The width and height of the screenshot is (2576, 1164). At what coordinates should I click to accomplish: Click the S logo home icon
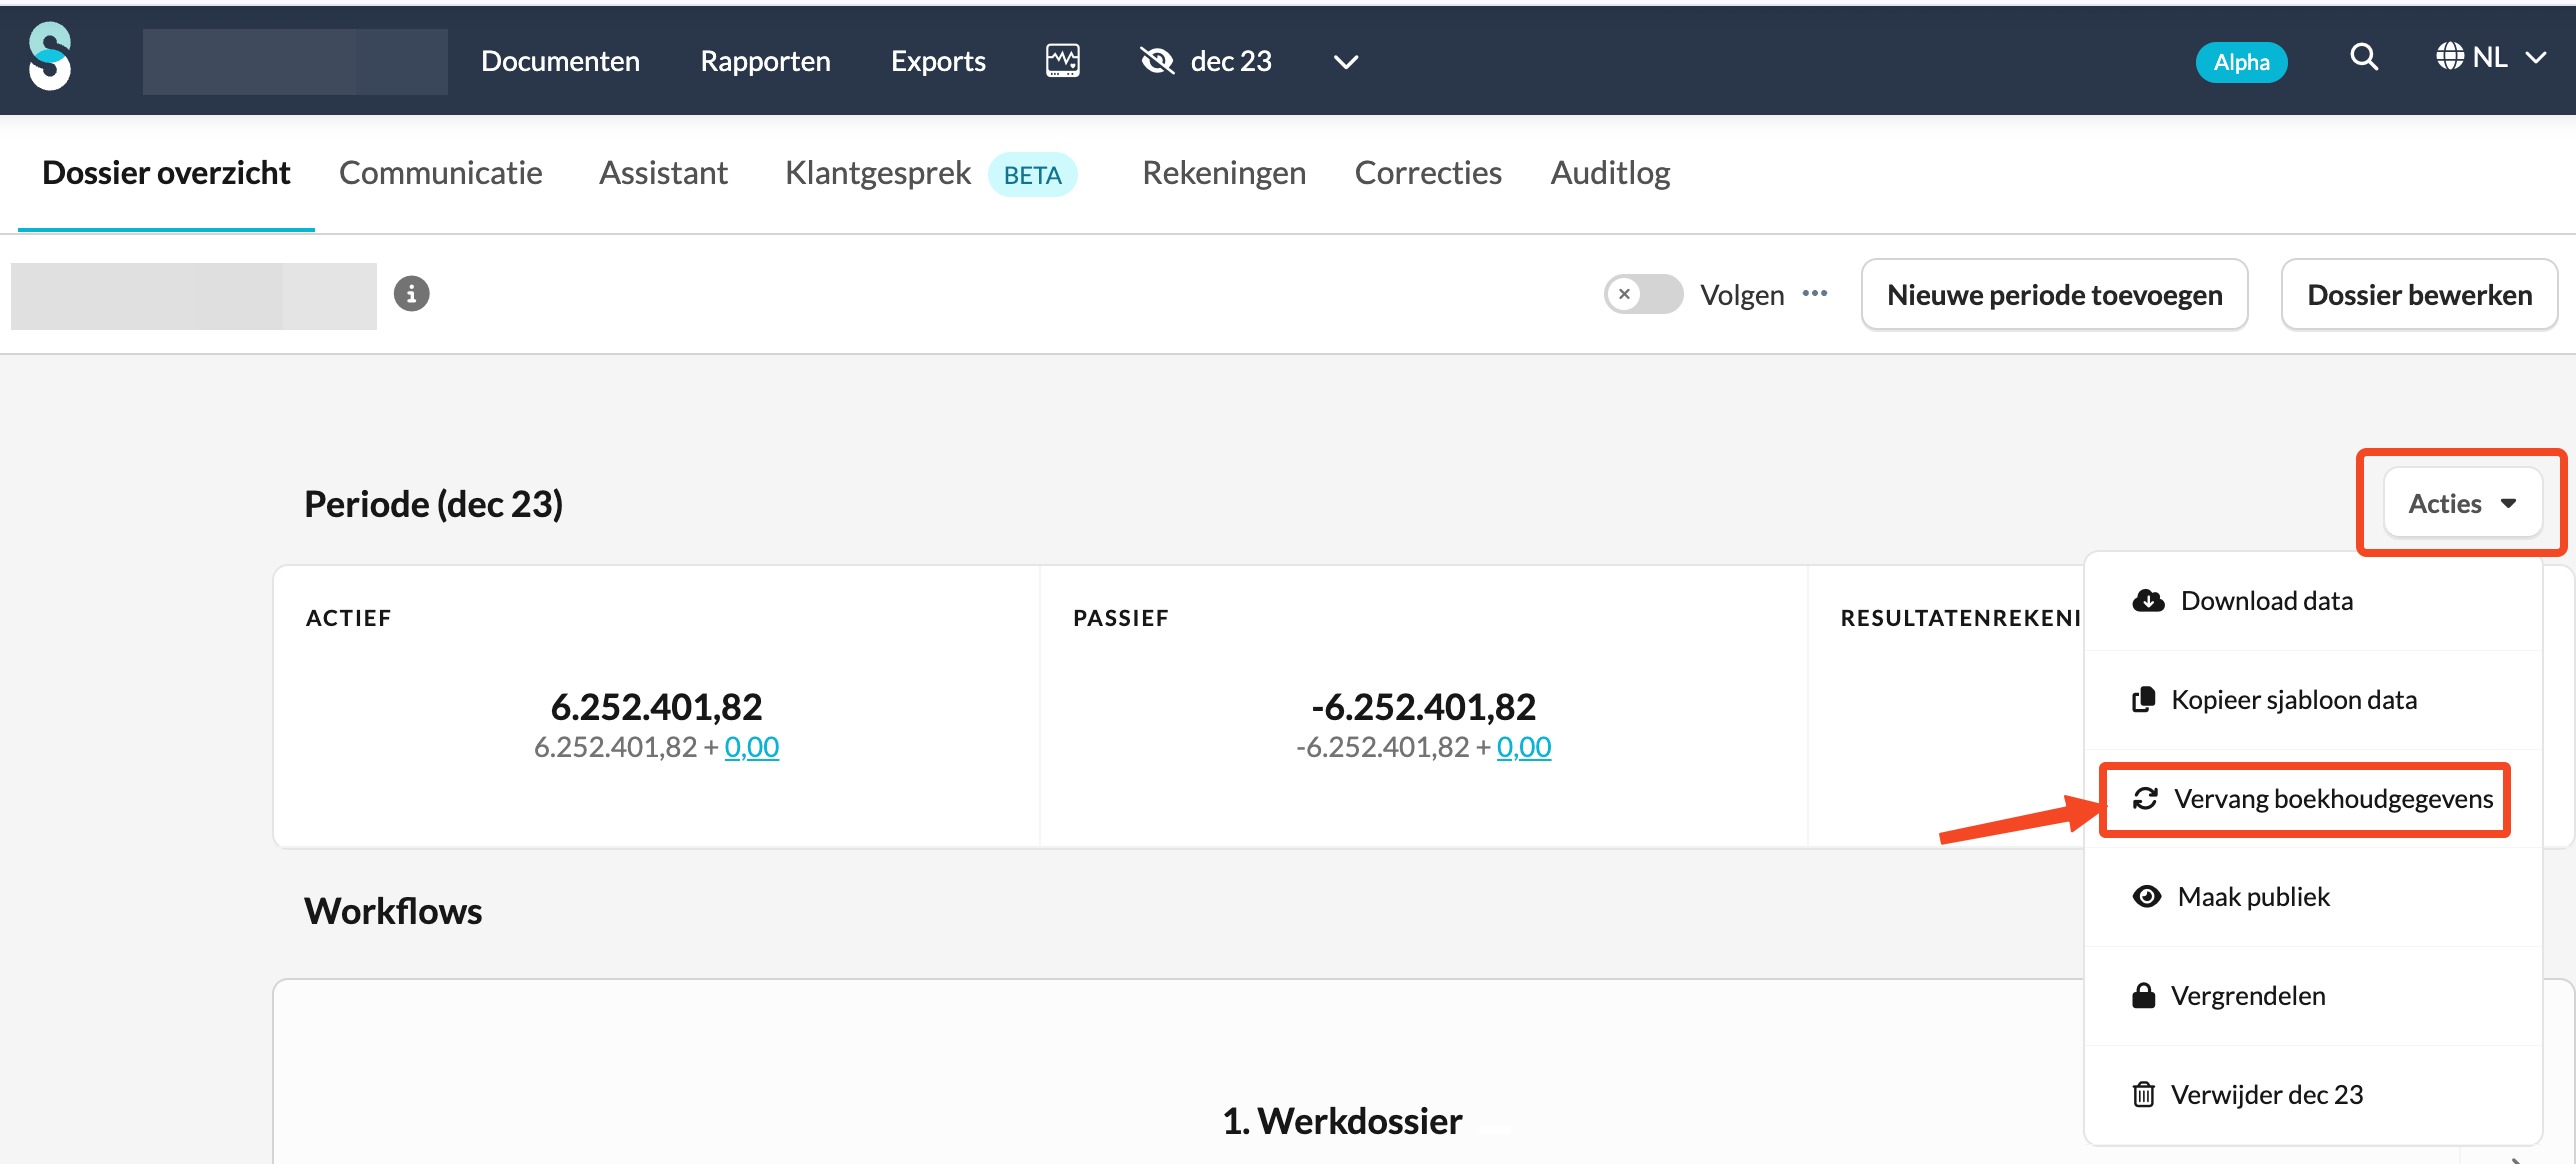point(50,58)
